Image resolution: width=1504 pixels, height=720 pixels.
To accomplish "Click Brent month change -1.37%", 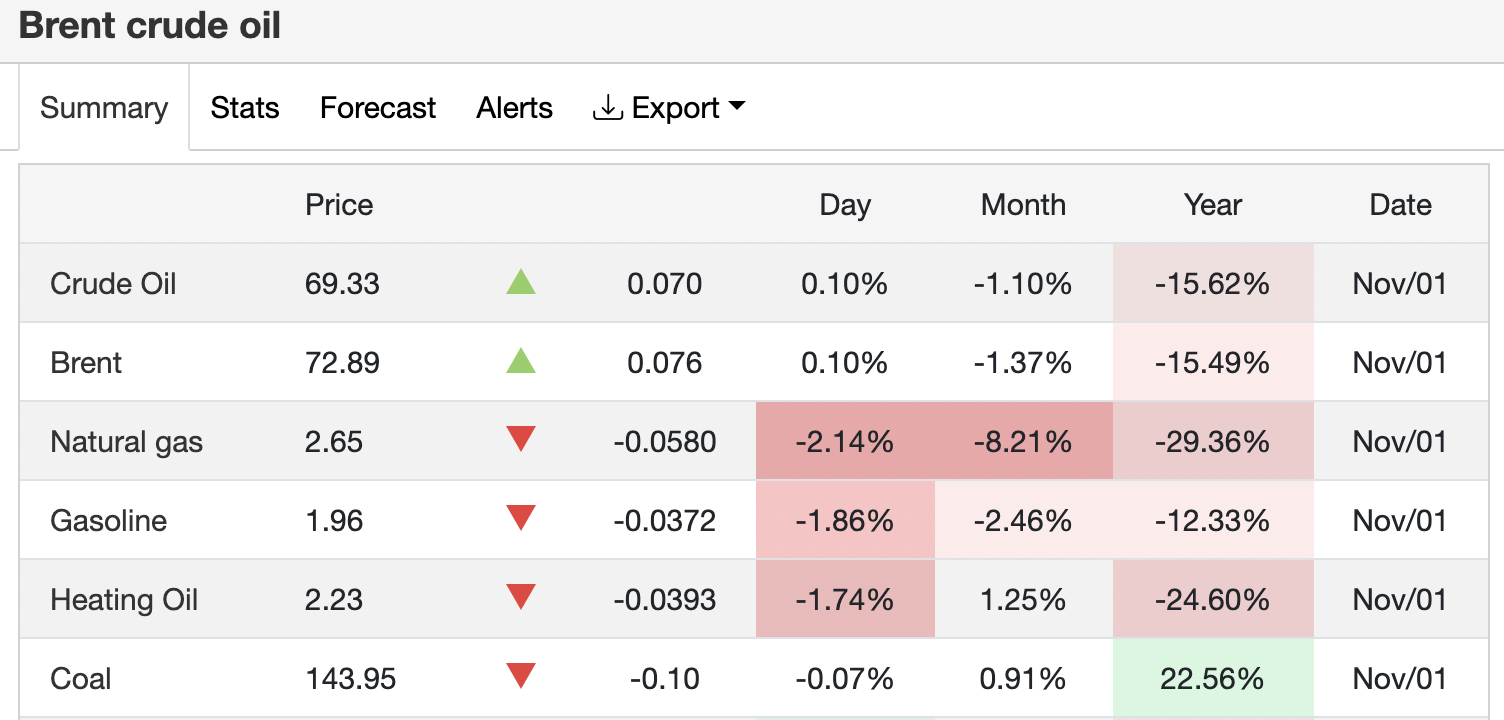I will [1023, 362].
